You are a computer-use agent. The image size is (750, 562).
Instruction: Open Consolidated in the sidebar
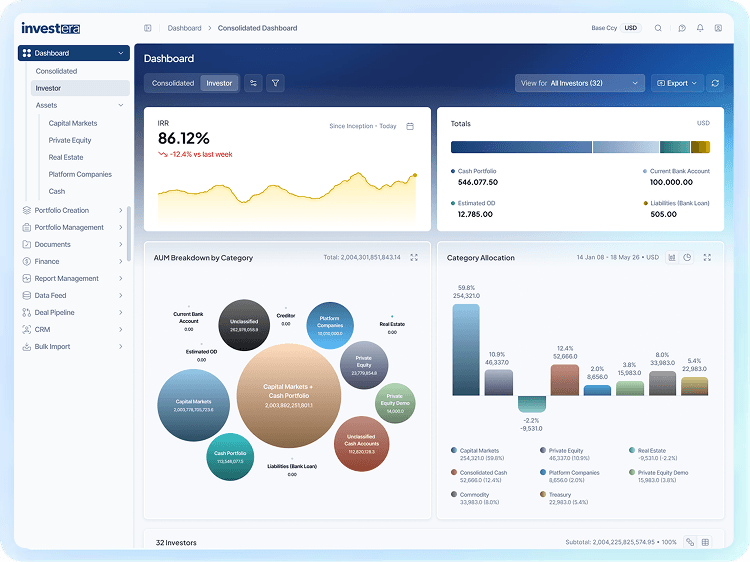click(56, 71)
